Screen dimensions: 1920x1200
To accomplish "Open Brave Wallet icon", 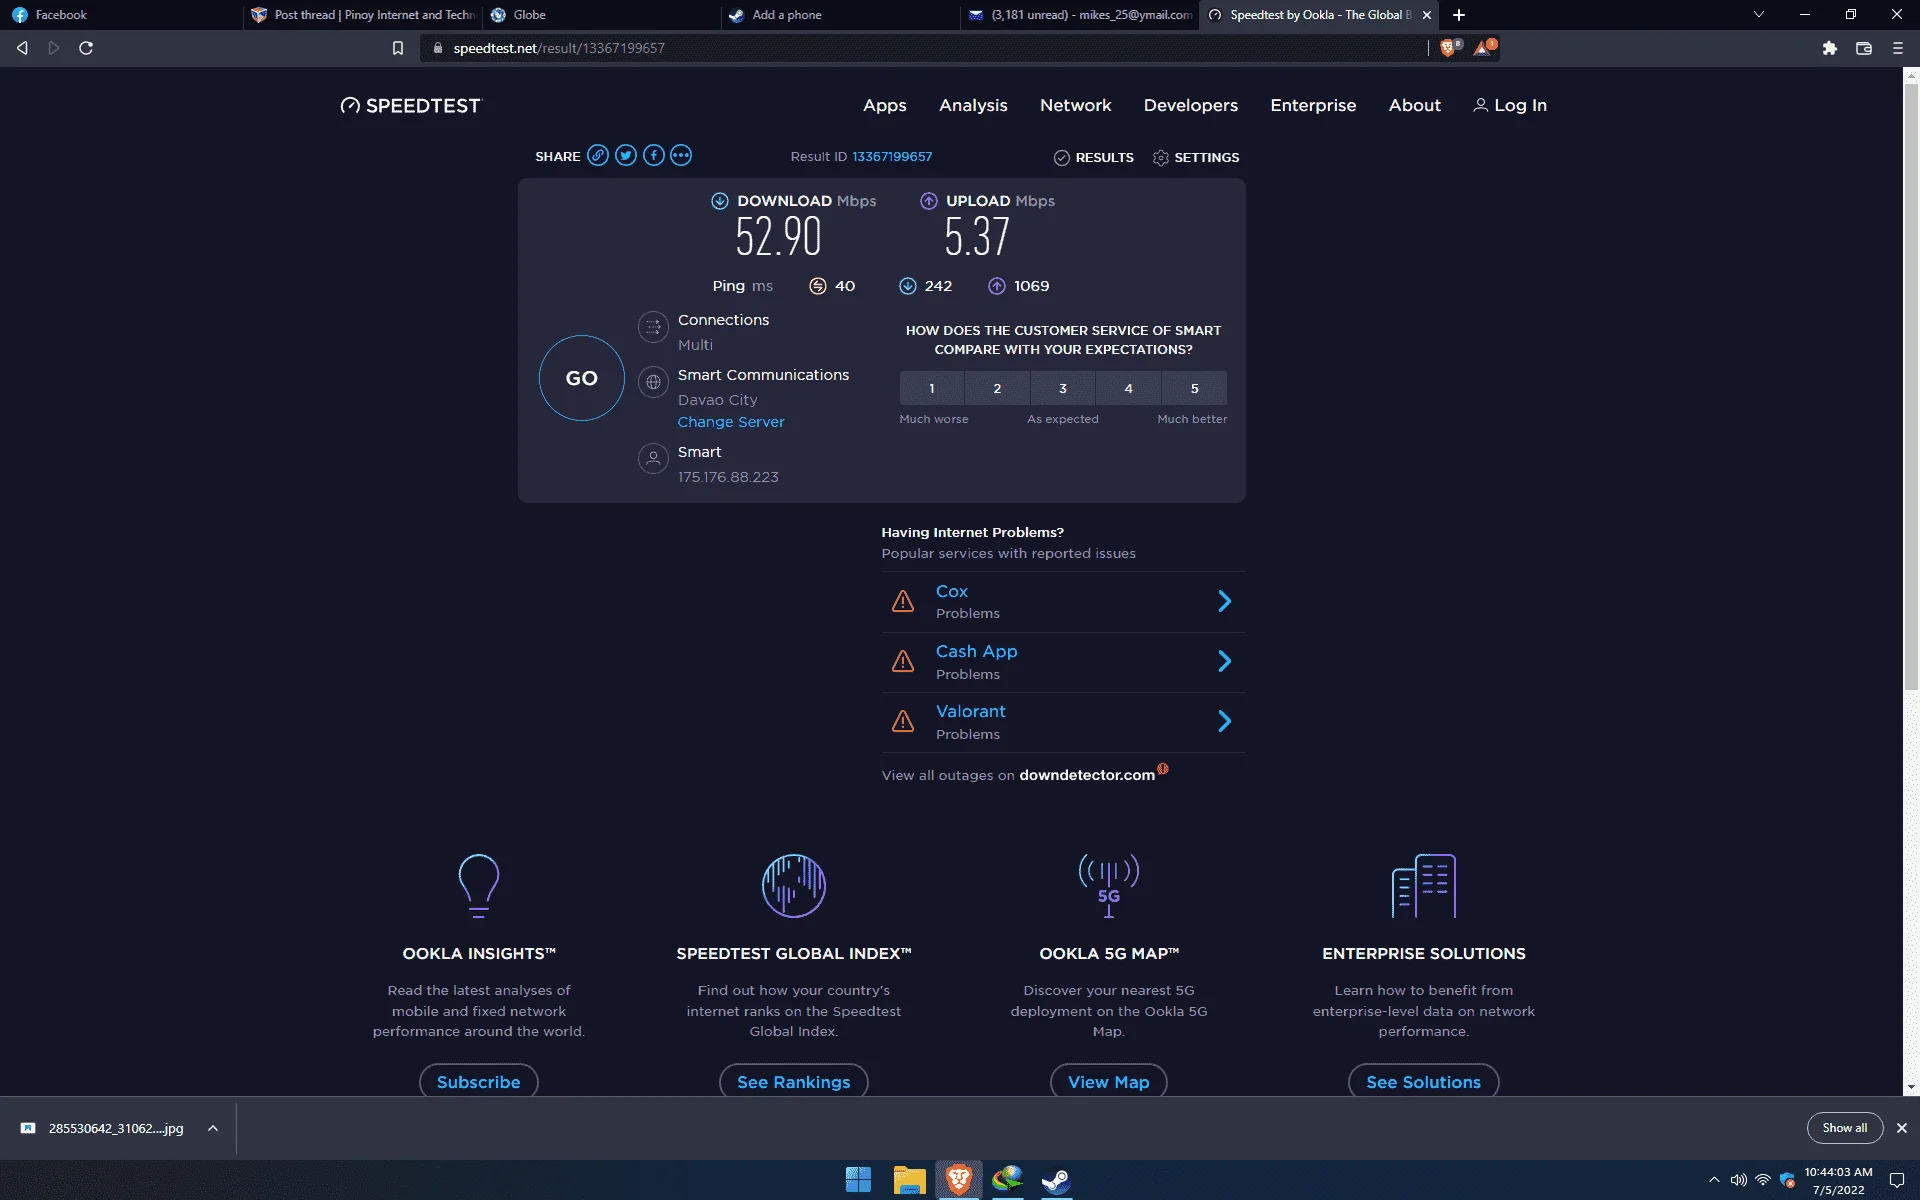I will tap(1864, 48).
